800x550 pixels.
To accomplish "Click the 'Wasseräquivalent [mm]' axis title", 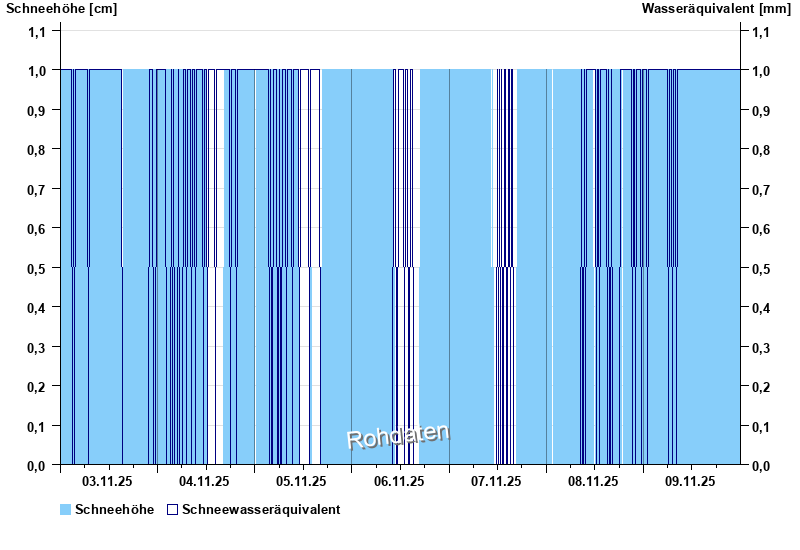I will pos(716,9).
